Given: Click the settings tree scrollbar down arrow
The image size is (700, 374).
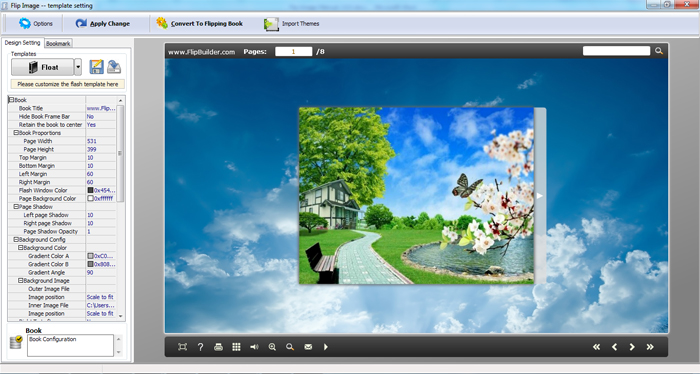Looking at the screenshot, I should coord(121,316).
